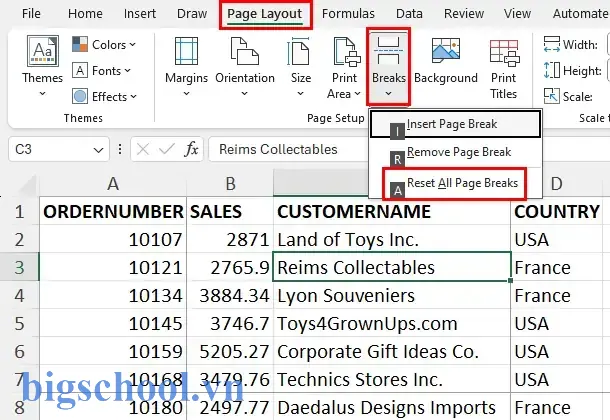Choose Reset All Page Breaks
This screenshot has width=610, height=420.
[454, 183]
